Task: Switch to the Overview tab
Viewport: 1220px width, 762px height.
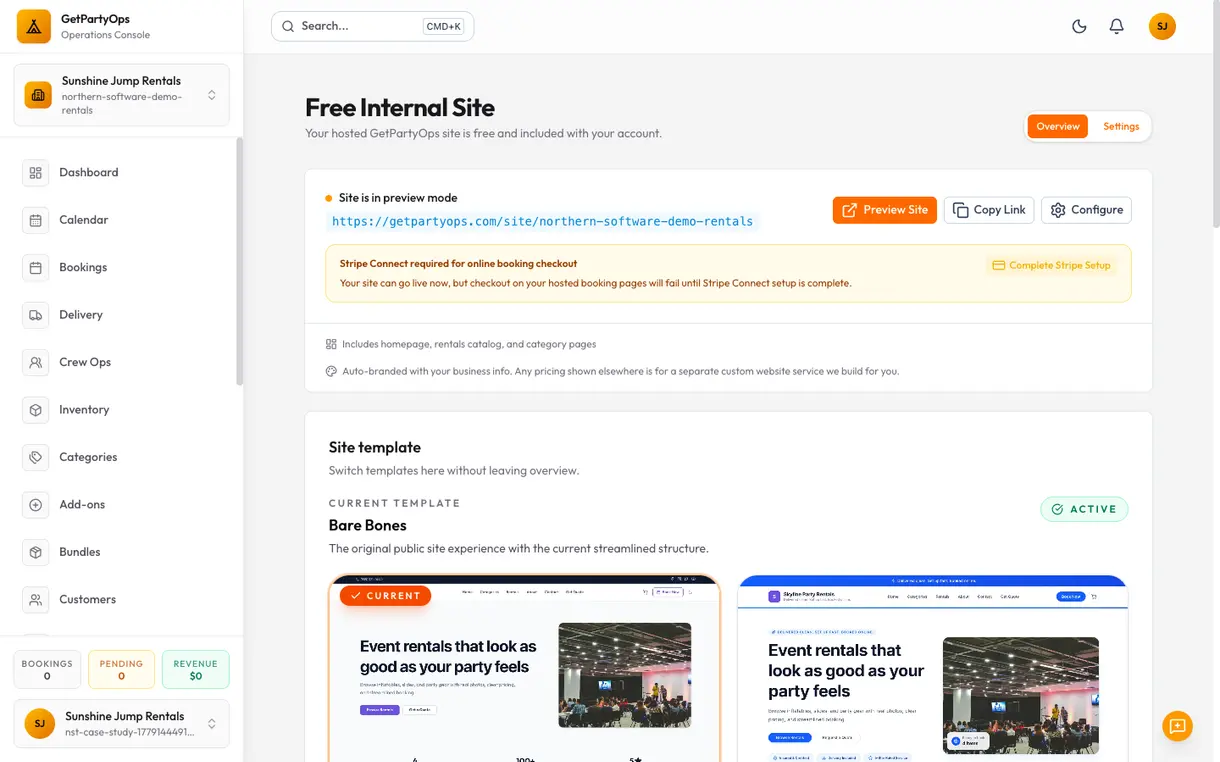Action: pos(1058,126)
